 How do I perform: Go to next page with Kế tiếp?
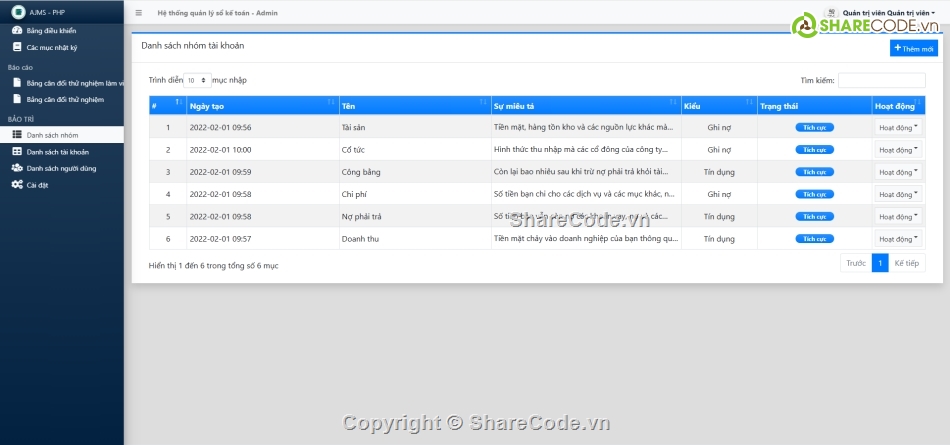point(907,264)
